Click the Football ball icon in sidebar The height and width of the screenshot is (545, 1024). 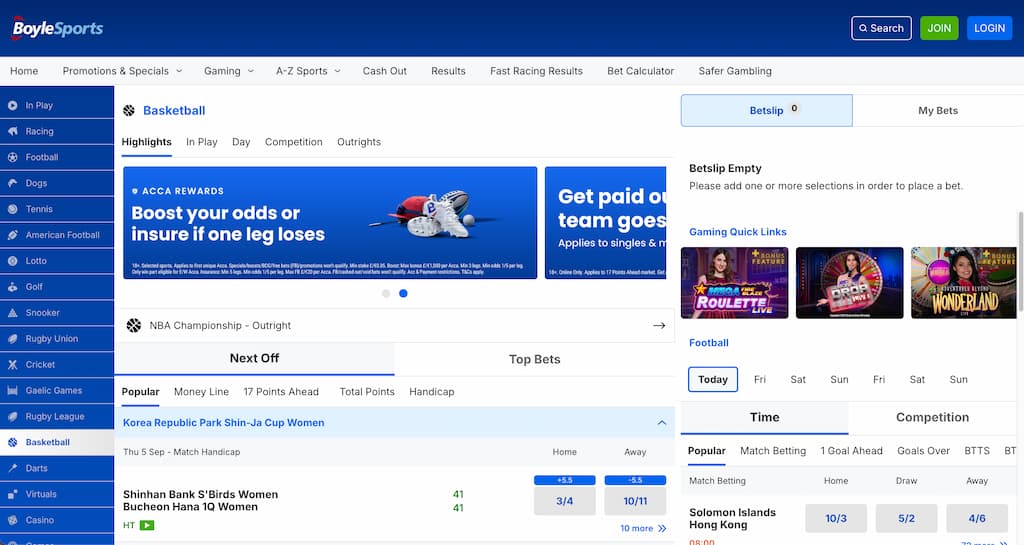pos(12,157)
